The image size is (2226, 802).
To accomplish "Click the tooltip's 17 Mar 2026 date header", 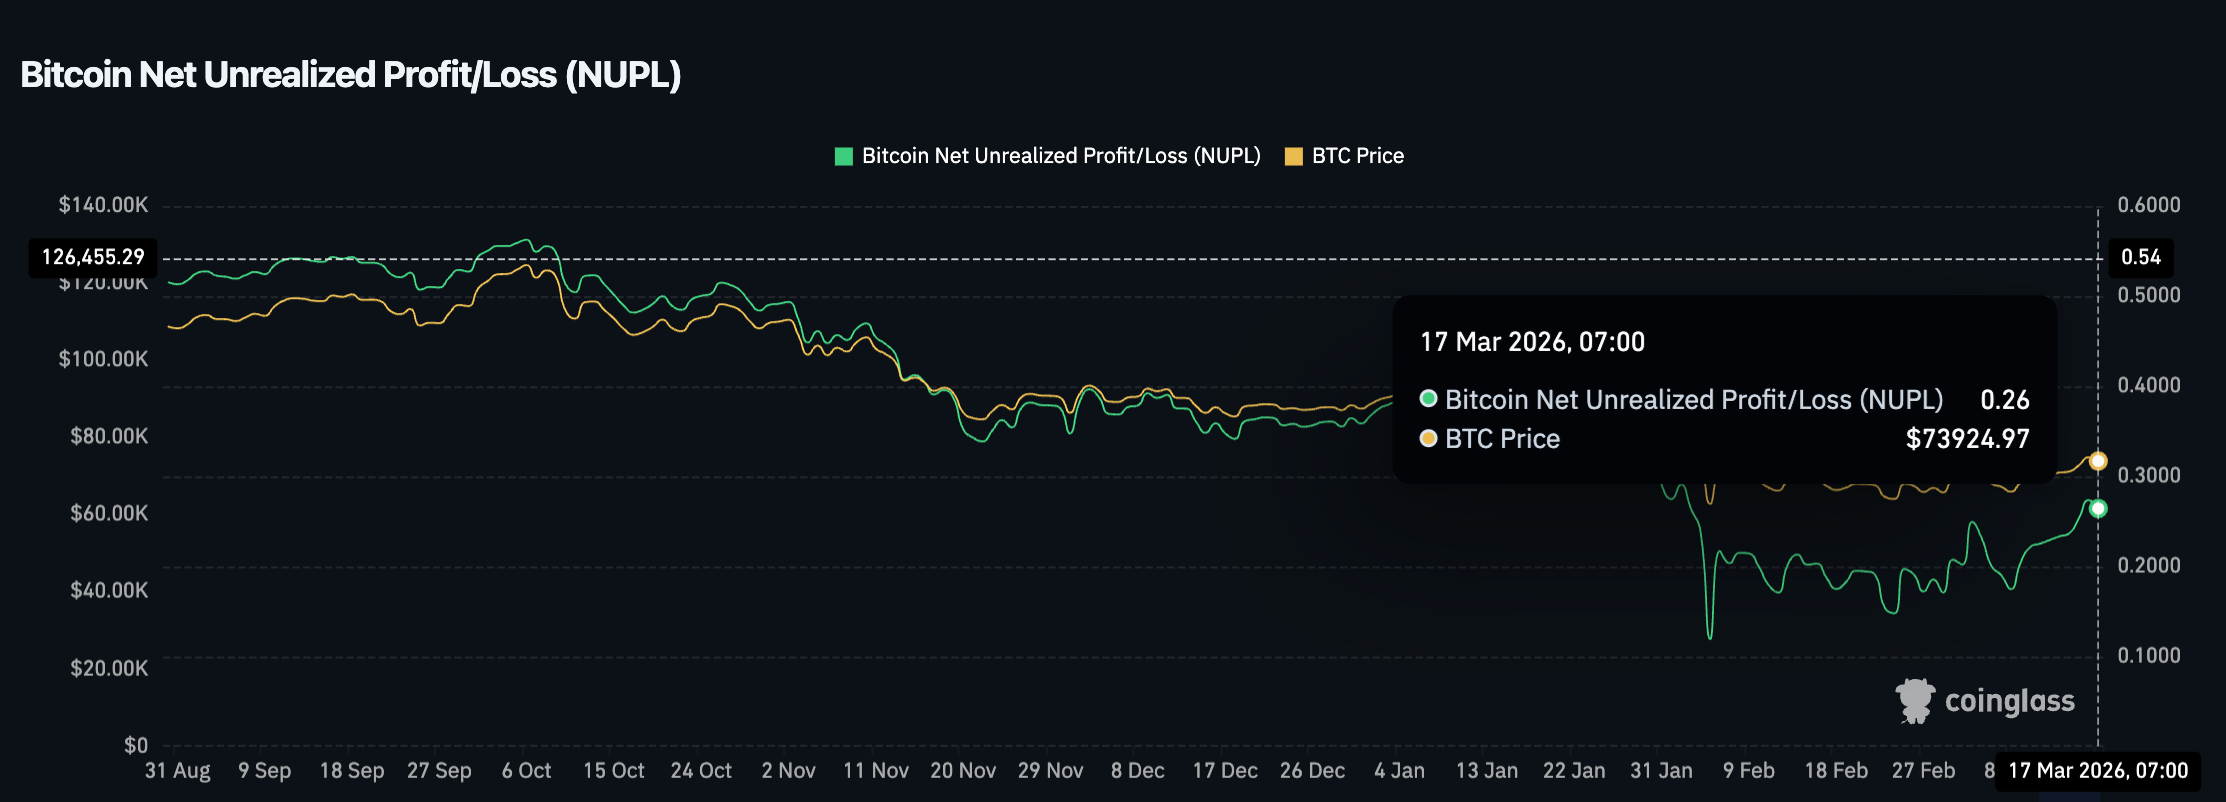I will [1532, 342].
